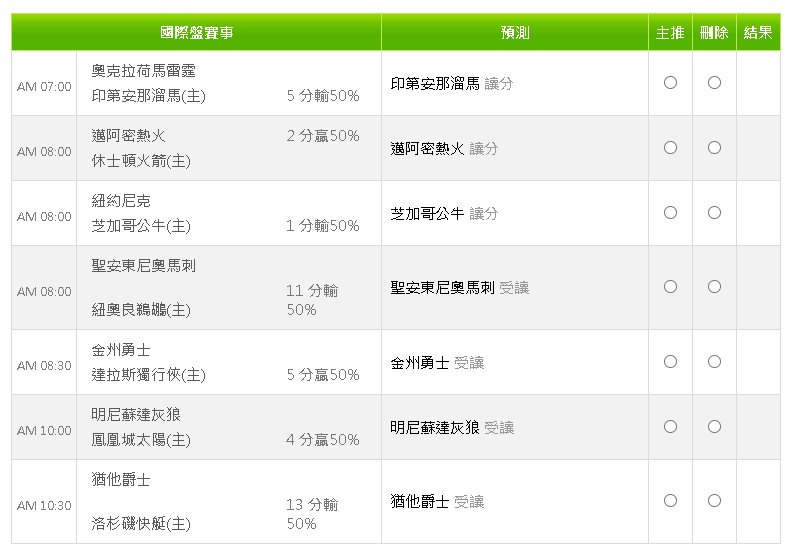This screenshot has height=557, width=791.
Task: Select 主推 radio for 金州勇士 row
Action: (670, 362)
